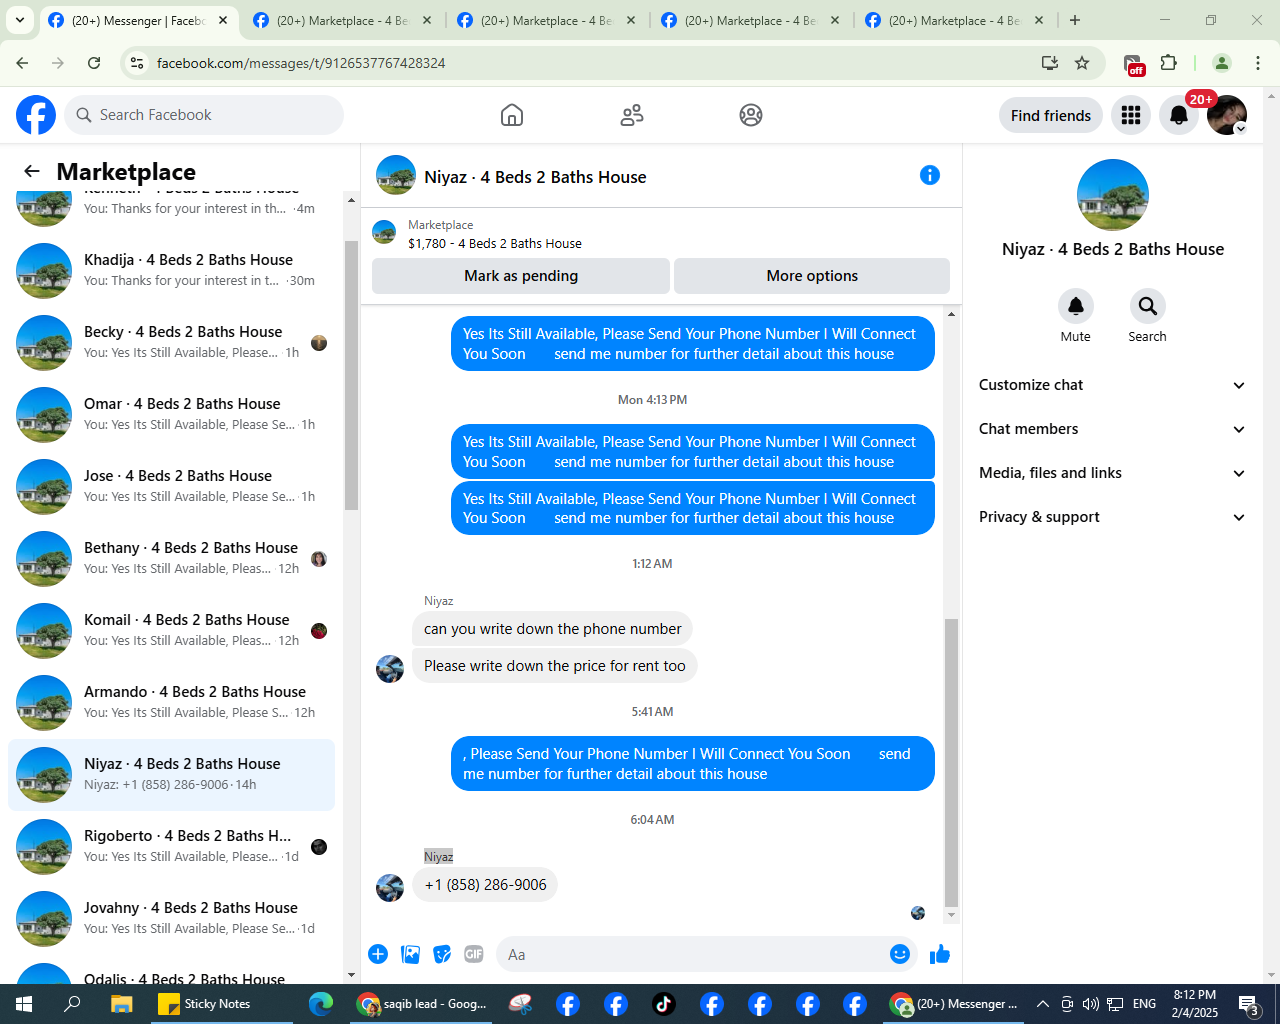Expand the Customize chat section
The width and height of the screenshot is (1280, 1024).
point(1112,385)
